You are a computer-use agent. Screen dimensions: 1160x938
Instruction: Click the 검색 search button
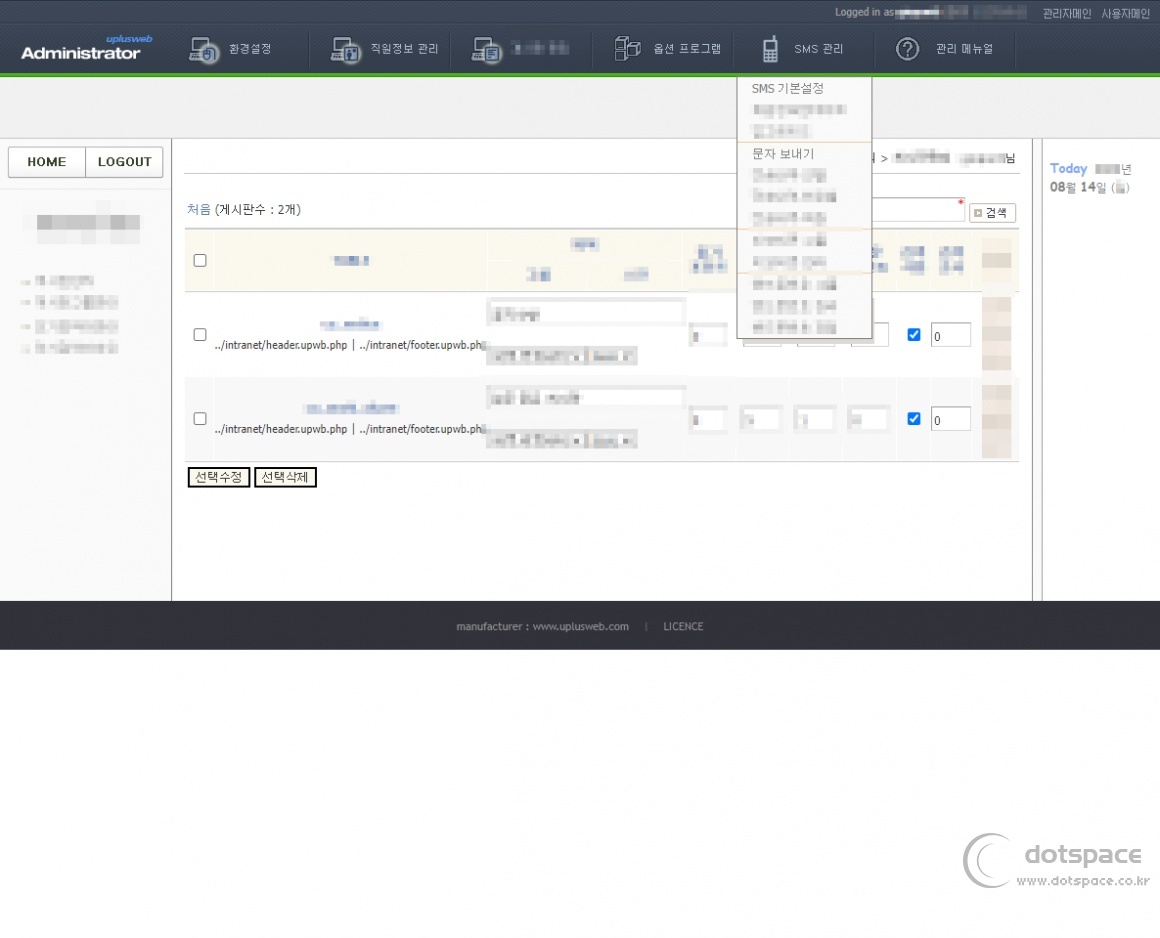click(992, 213)
